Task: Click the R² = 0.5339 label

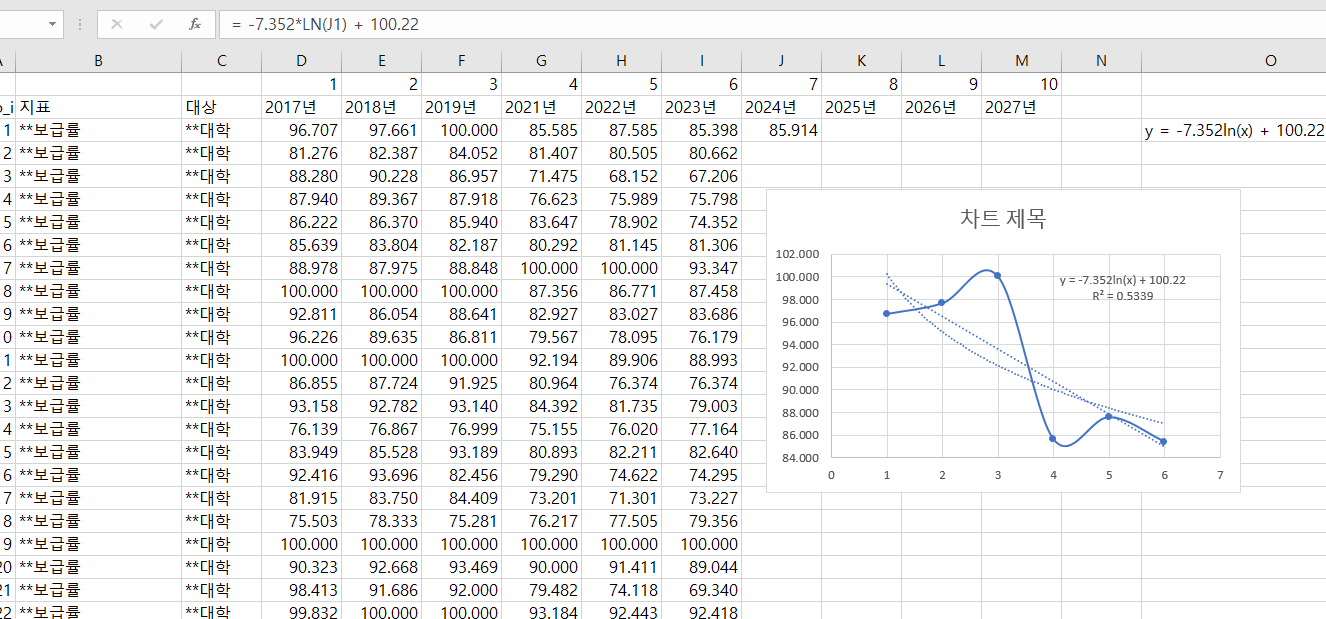Action: click(1123, 296)
